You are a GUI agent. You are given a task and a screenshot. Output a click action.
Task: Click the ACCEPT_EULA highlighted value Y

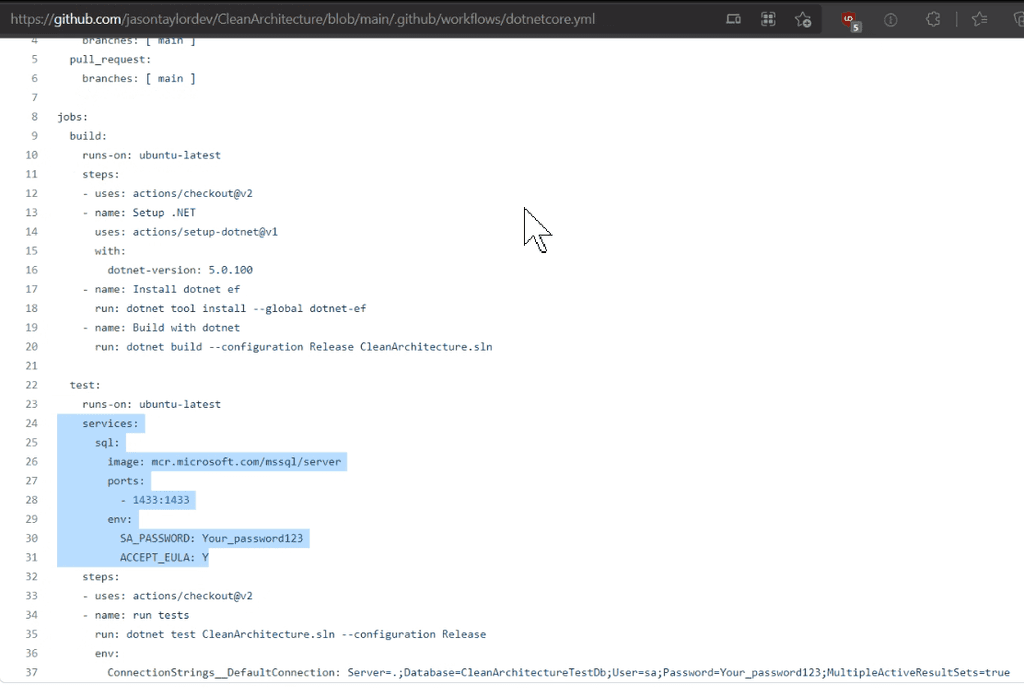[x=206, y=557]
